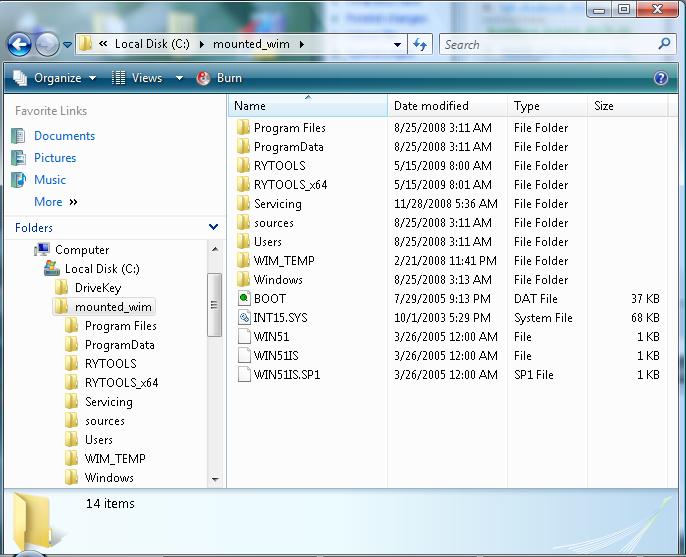Click the Forward navigation arrow
Image resolution: width=686 pixels, height=557 pixels.
click(47, 44)
